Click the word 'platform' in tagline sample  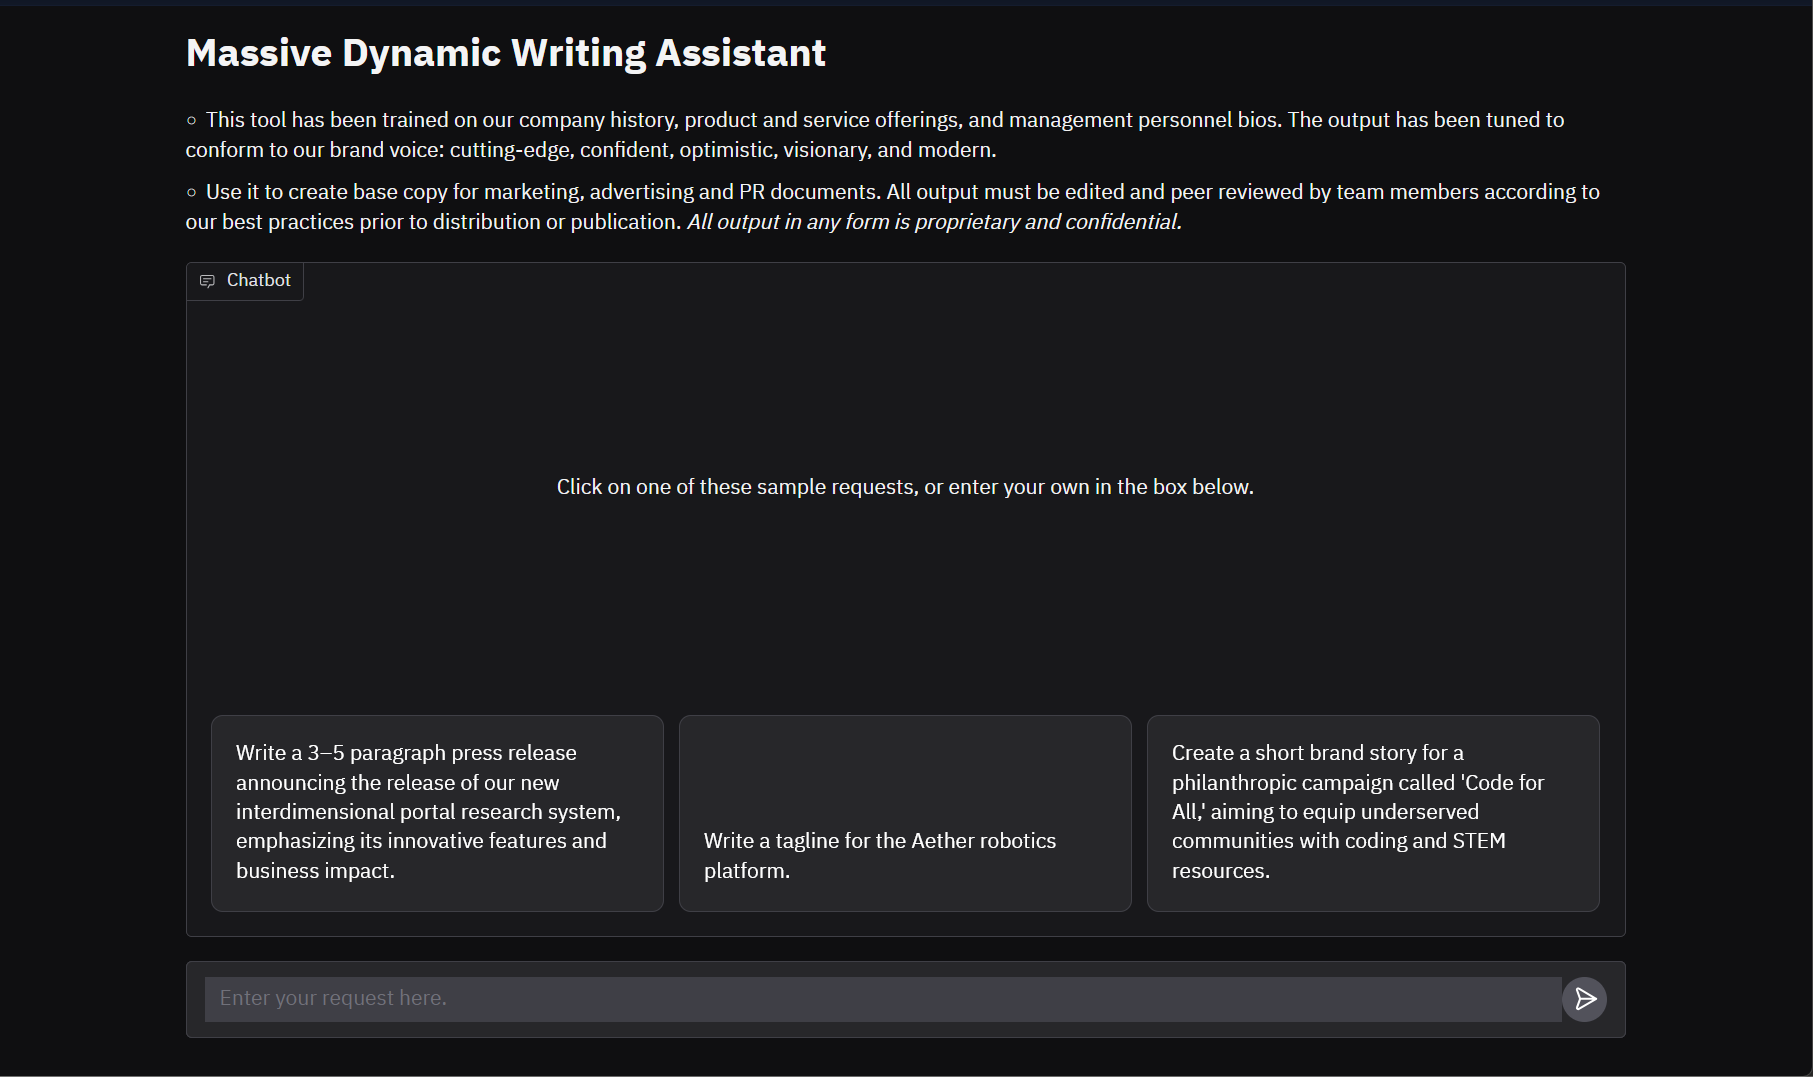point(746,871)
